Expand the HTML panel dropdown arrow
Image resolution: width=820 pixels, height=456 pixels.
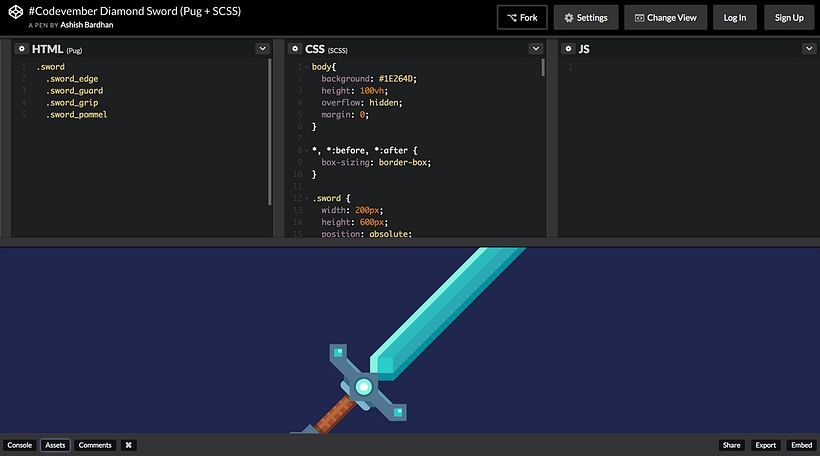pyautogui.click(x=263, y=49)
